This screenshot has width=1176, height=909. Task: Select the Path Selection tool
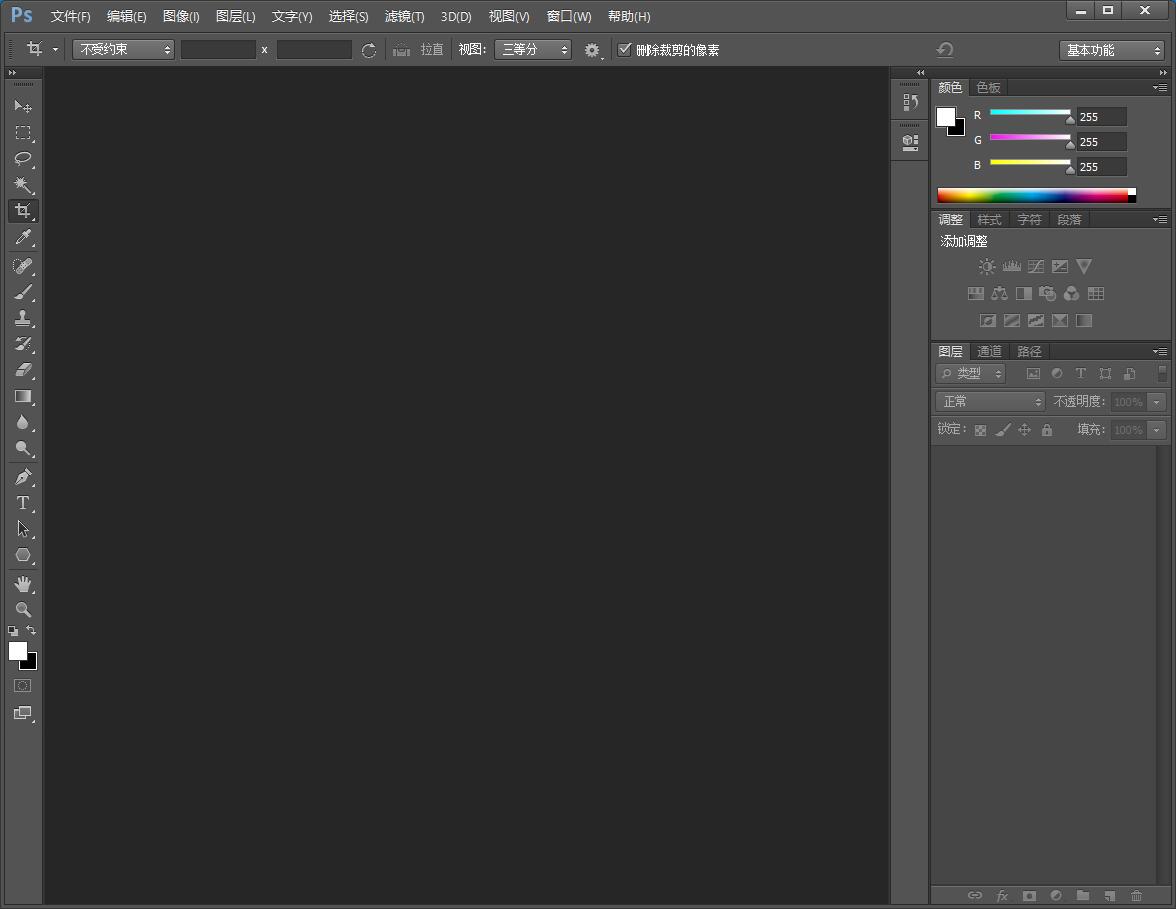(22, 530)
